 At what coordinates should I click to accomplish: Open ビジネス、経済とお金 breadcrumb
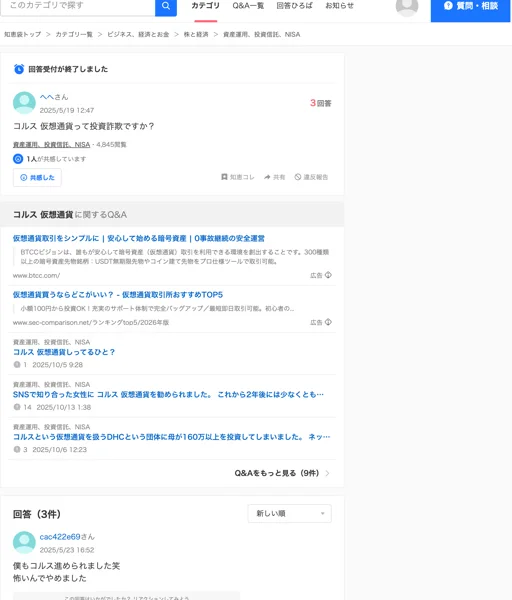click(x=138, y=34)
